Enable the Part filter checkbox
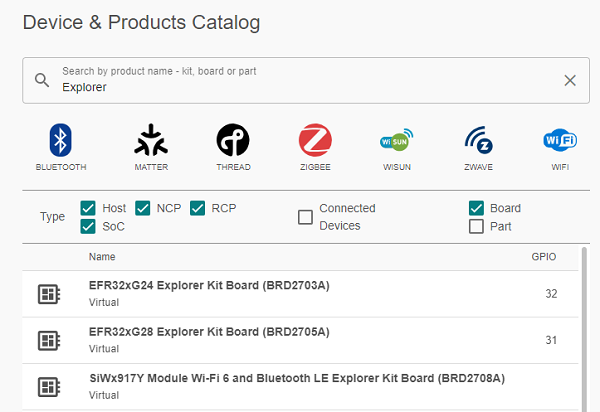Viewport: 600px width, 412px height. click(x=476, y=226)
